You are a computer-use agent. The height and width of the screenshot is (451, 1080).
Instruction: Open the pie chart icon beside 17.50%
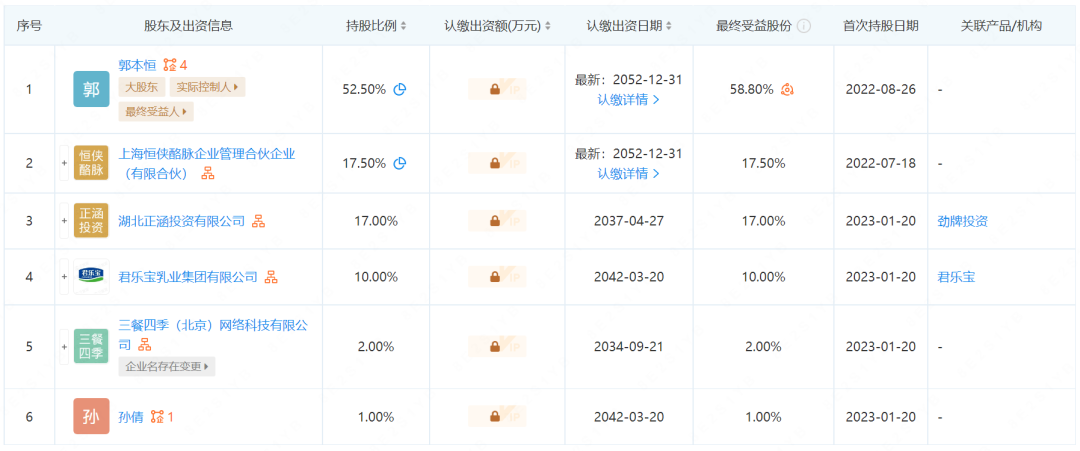click(399, 163)
